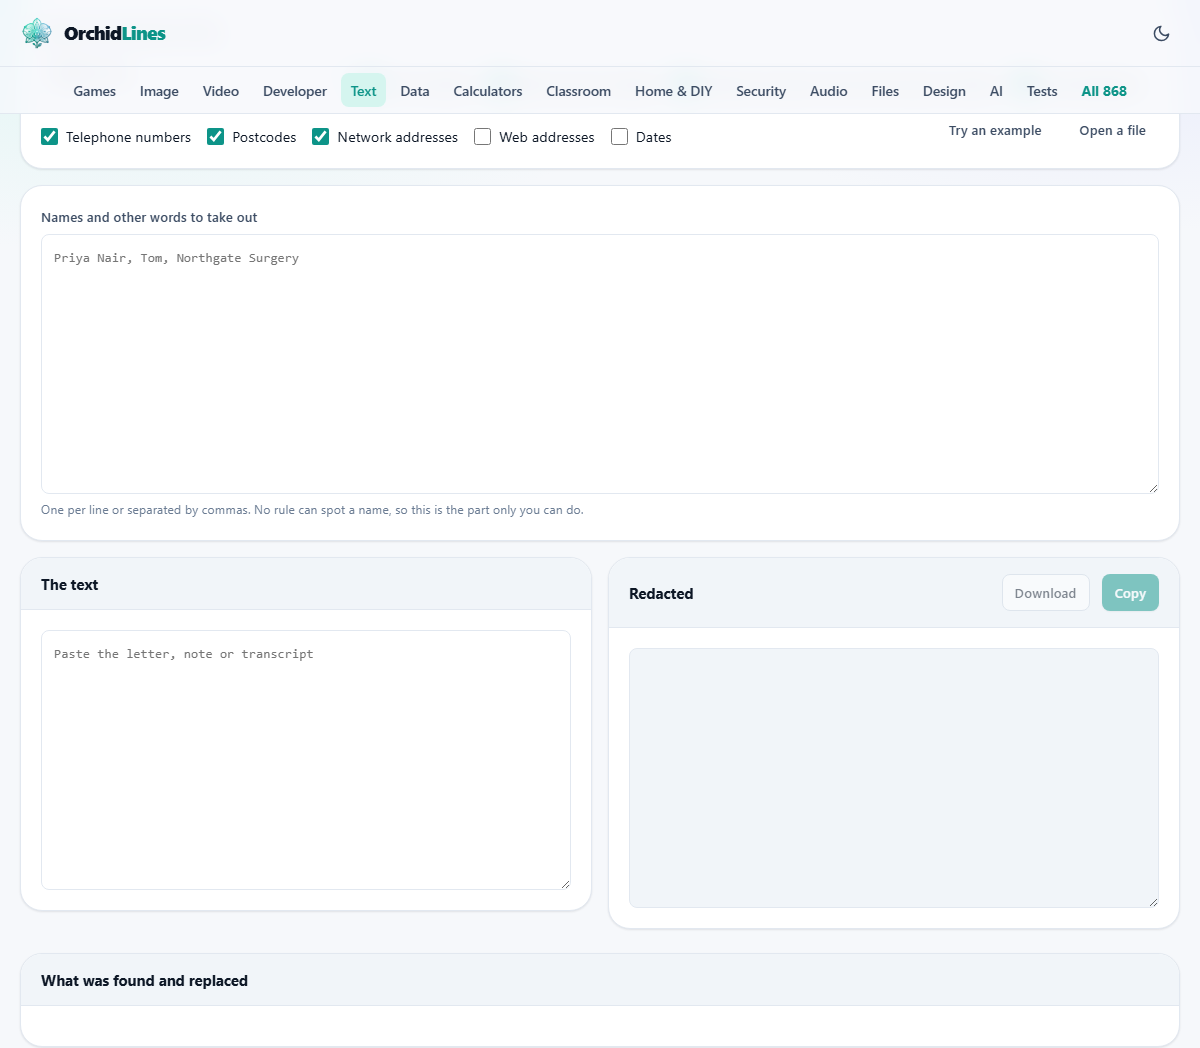Click the Redacted output resize handle
Viewport: 1200px width, 1048px height.
point(1153,902)
